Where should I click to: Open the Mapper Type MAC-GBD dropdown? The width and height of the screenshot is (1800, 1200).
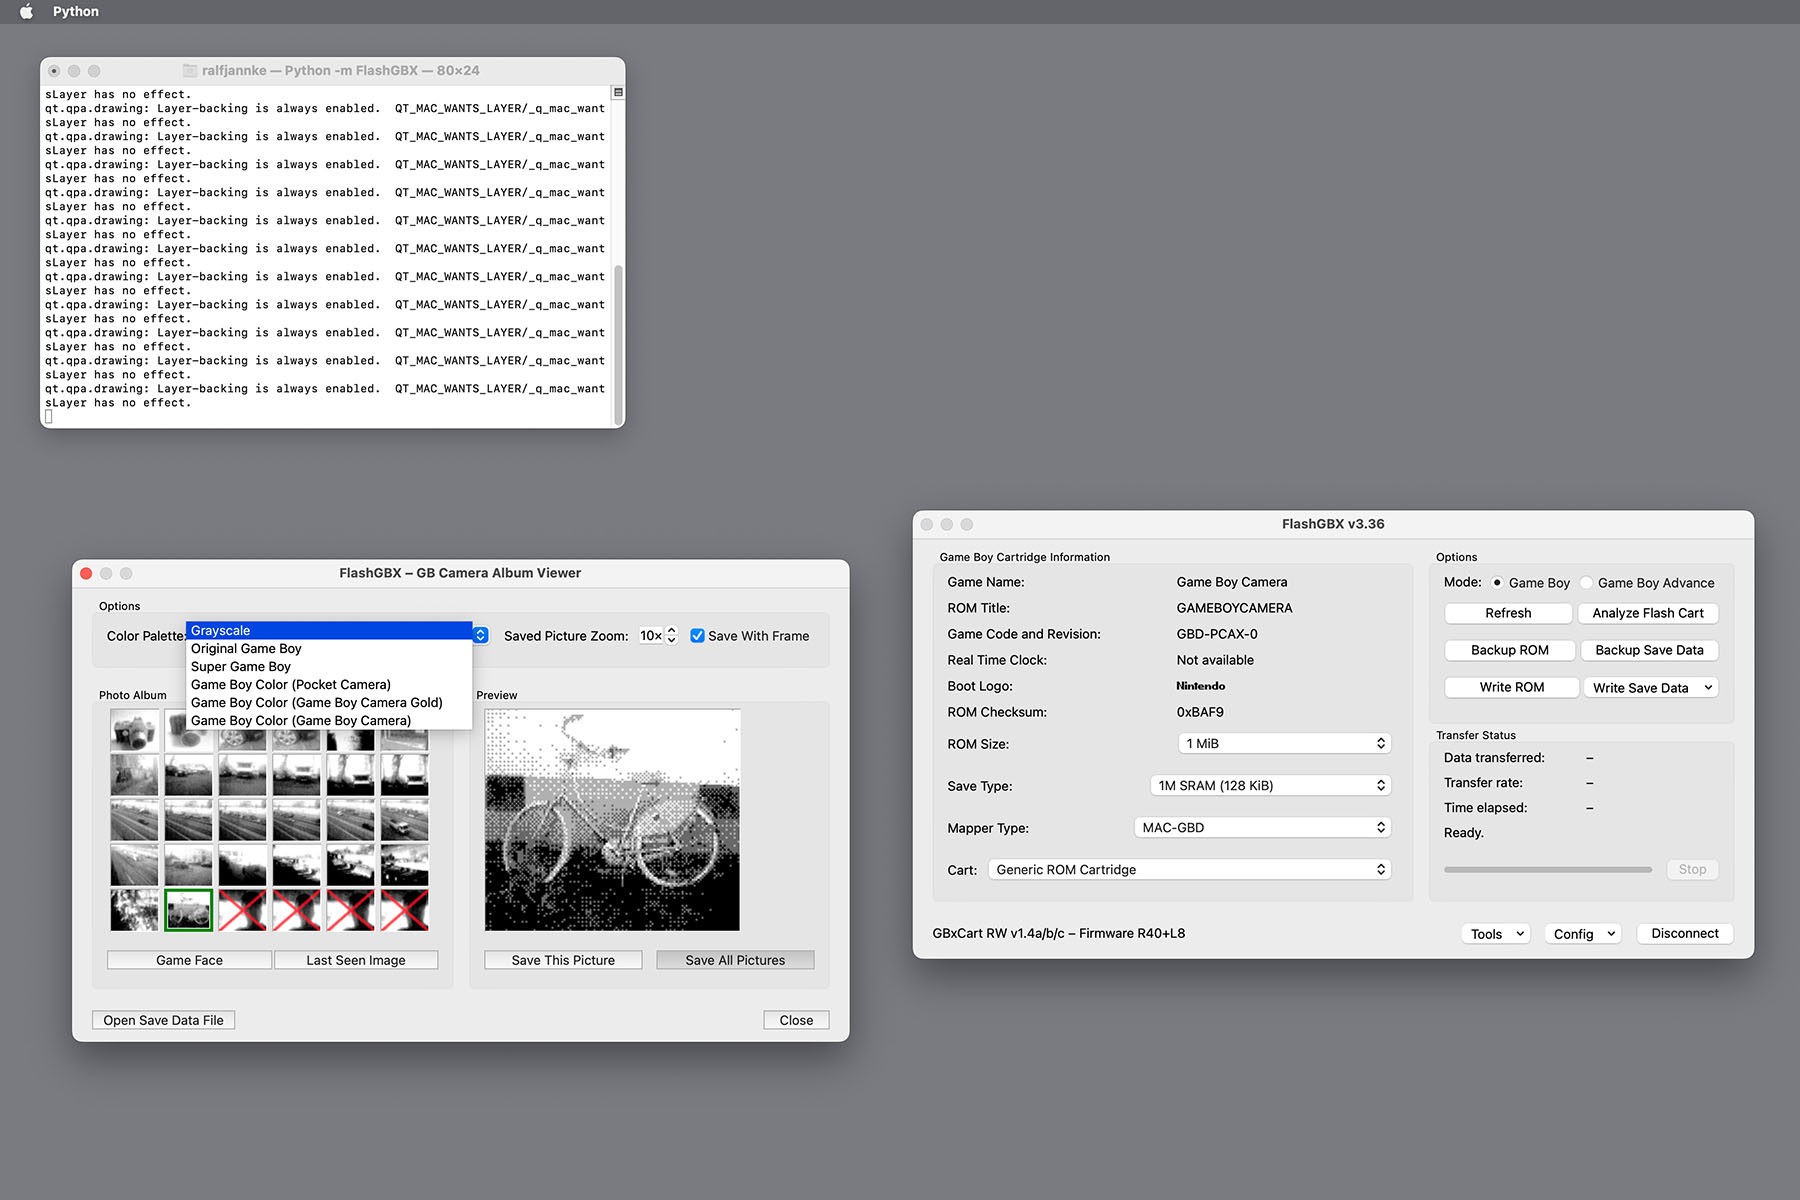pos(1263,828)
